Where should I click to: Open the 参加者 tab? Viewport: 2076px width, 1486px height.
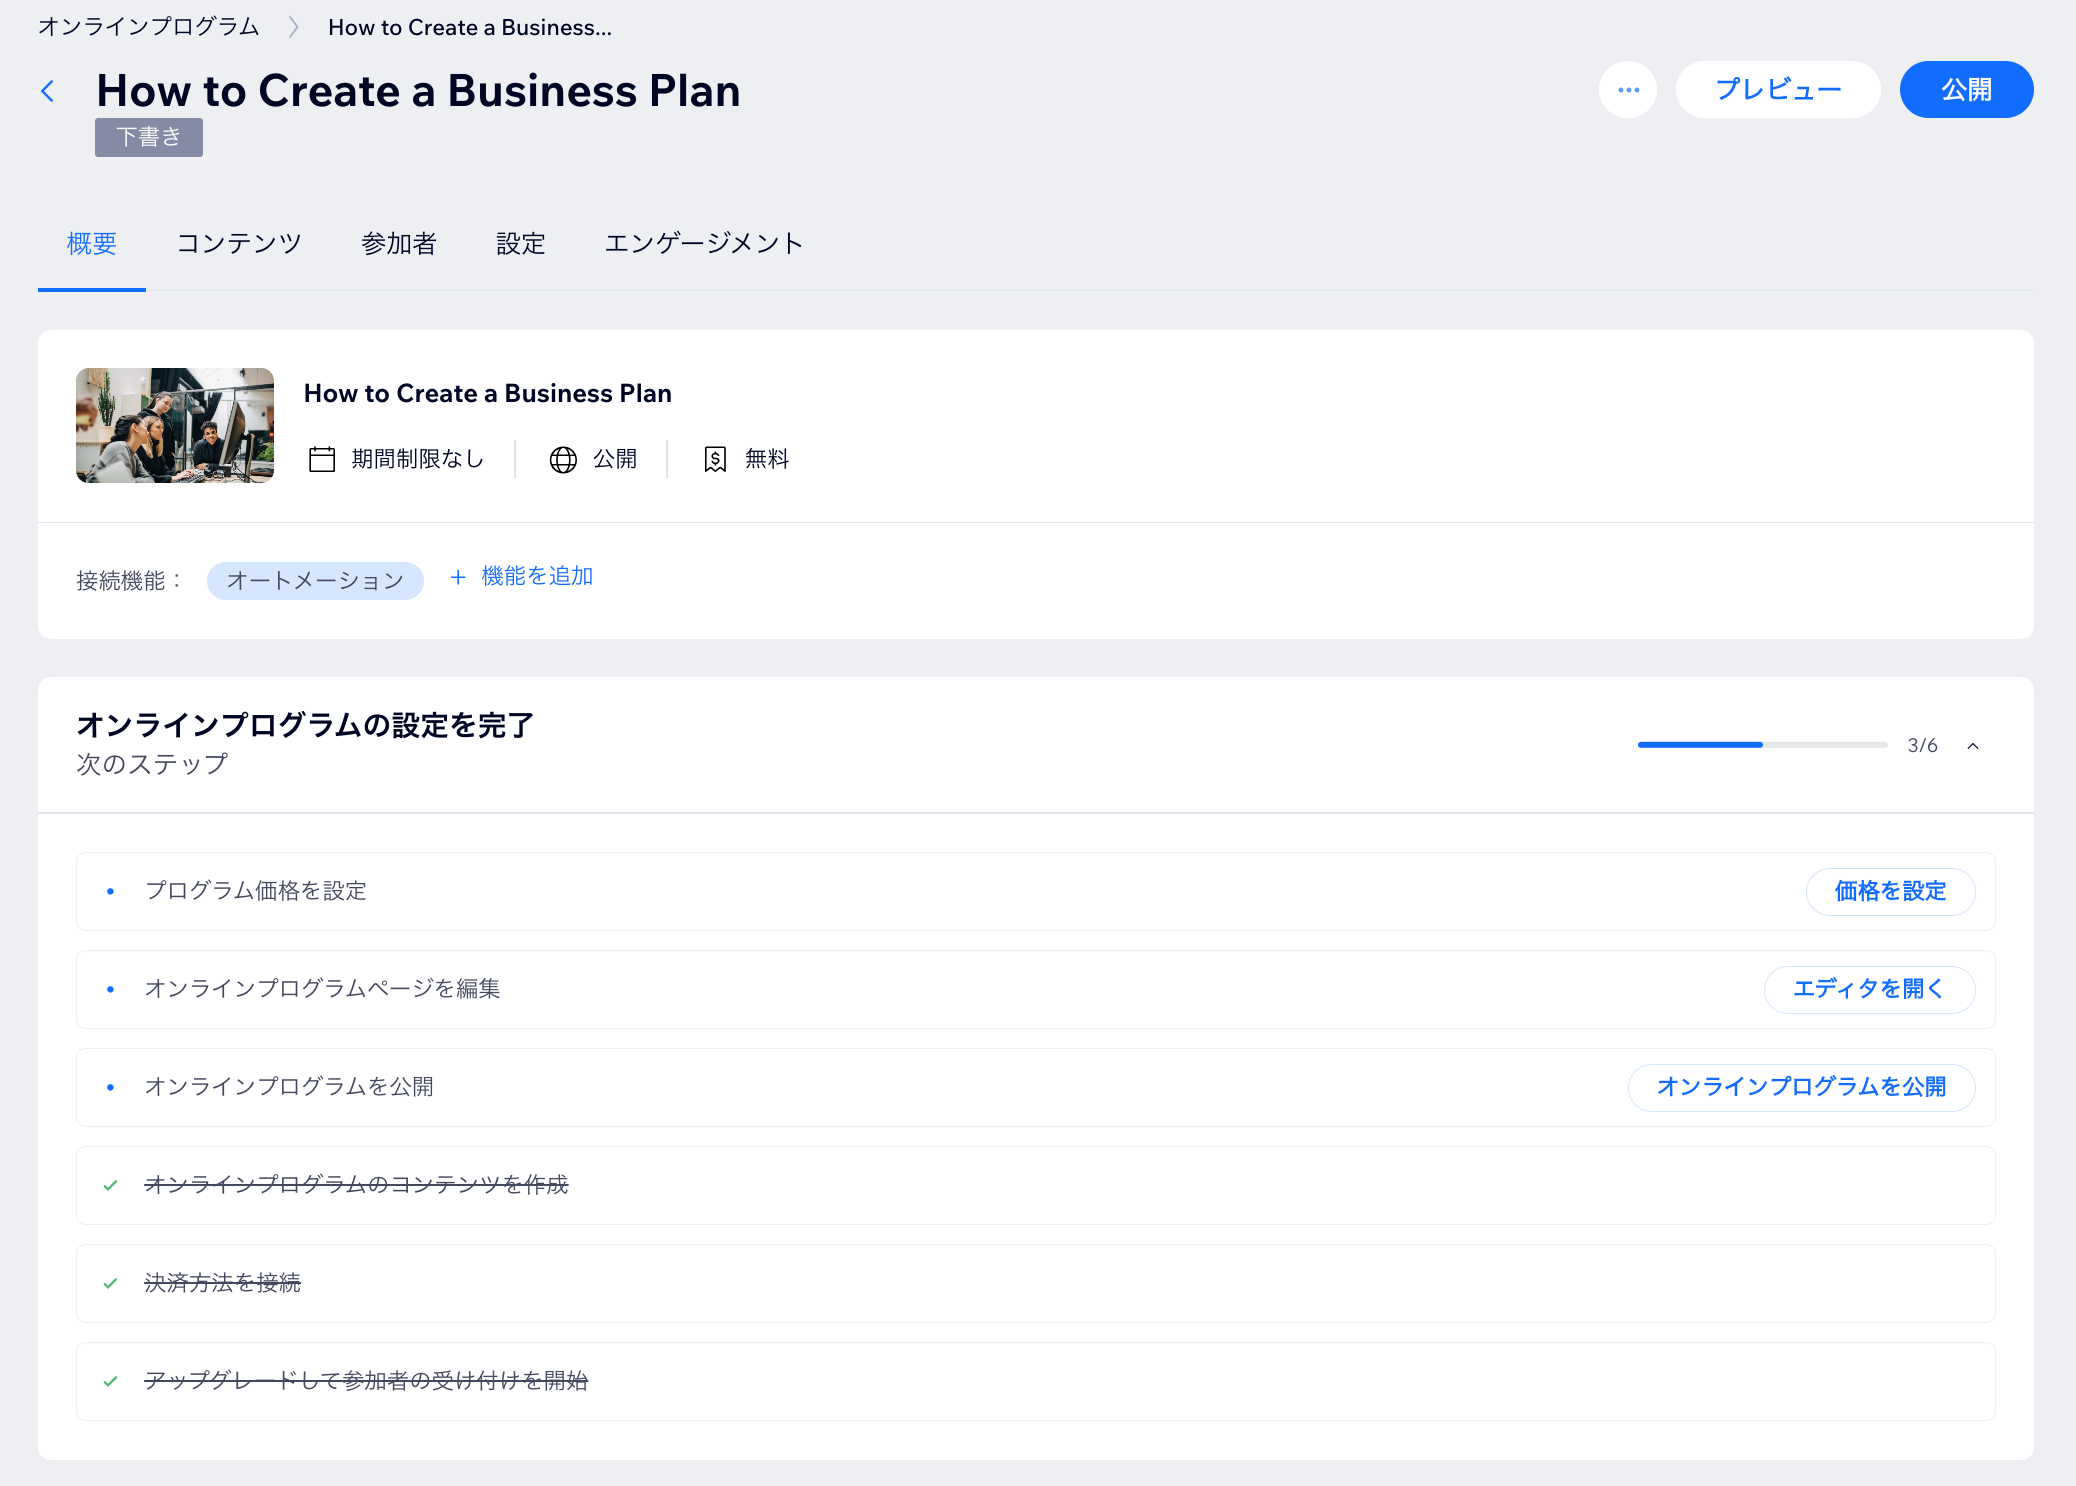coord(398,244)
